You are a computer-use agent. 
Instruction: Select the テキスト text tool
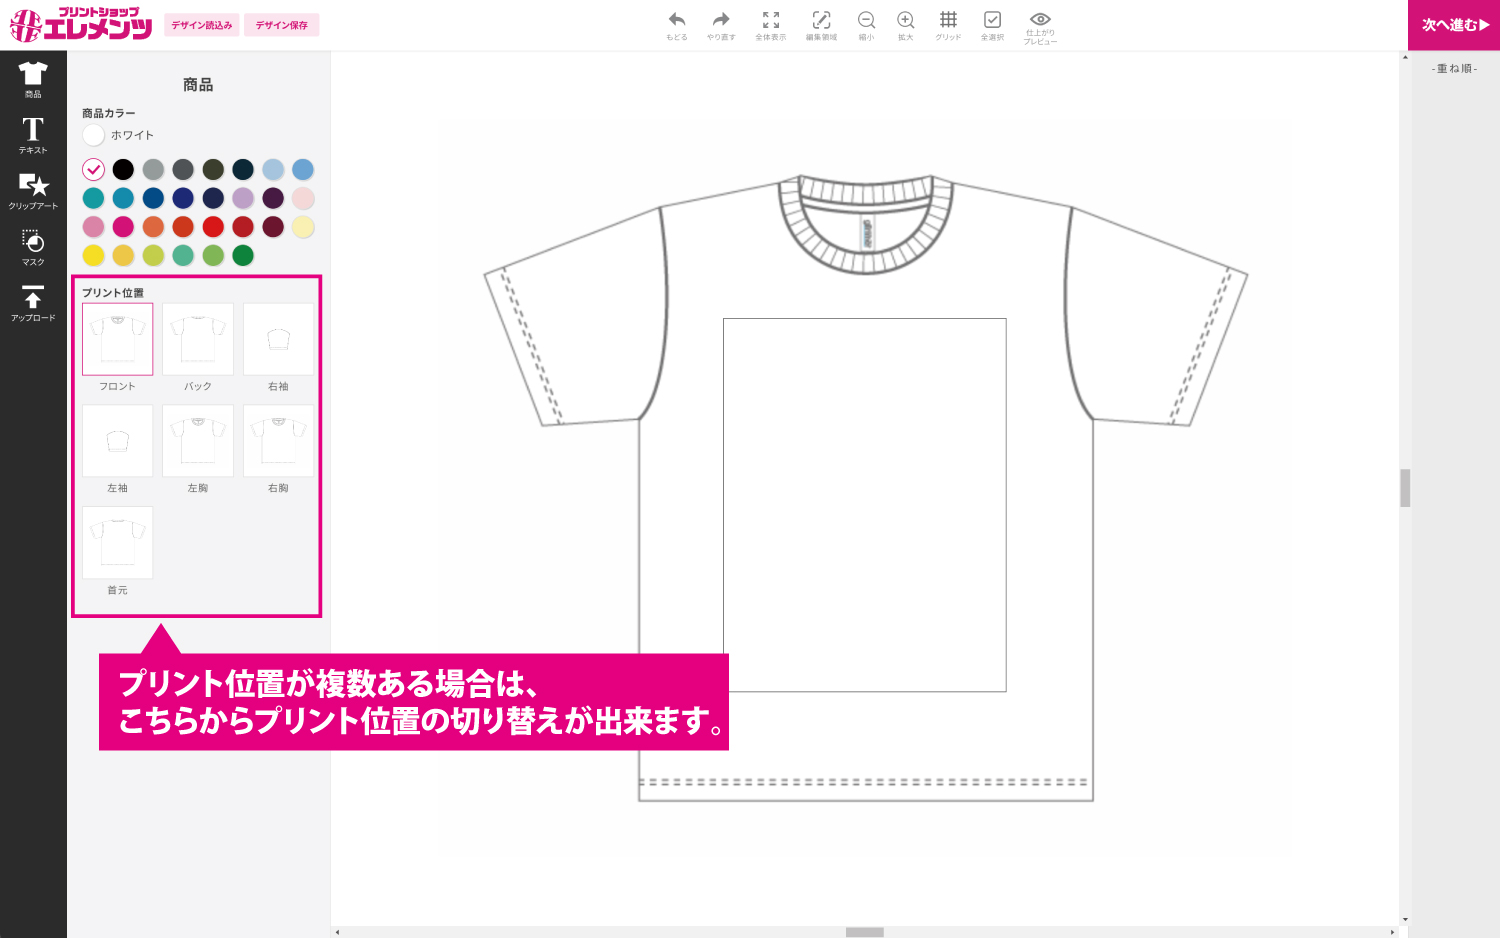click(33, 135)
